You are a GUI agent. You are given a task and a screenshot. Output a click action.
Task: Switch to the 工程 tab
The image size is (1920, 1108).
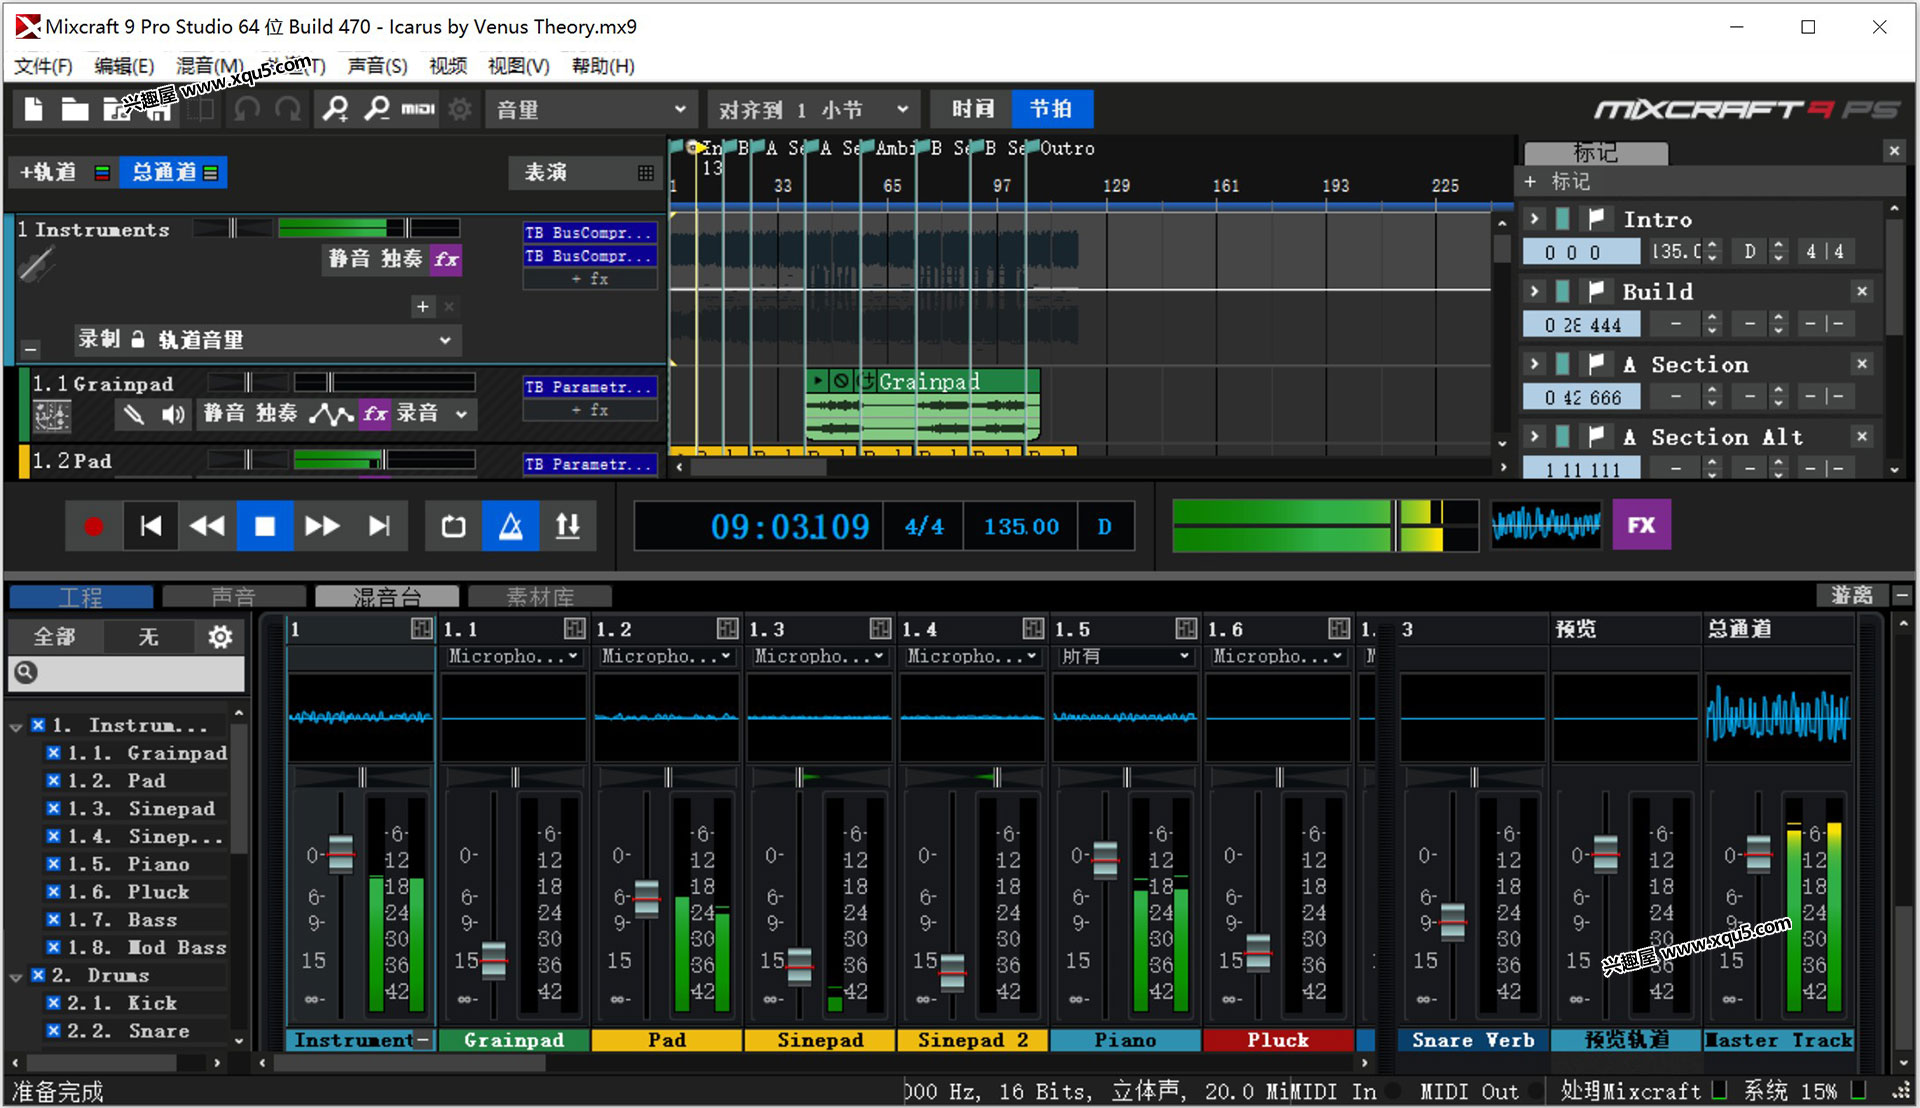coord(81,597)
